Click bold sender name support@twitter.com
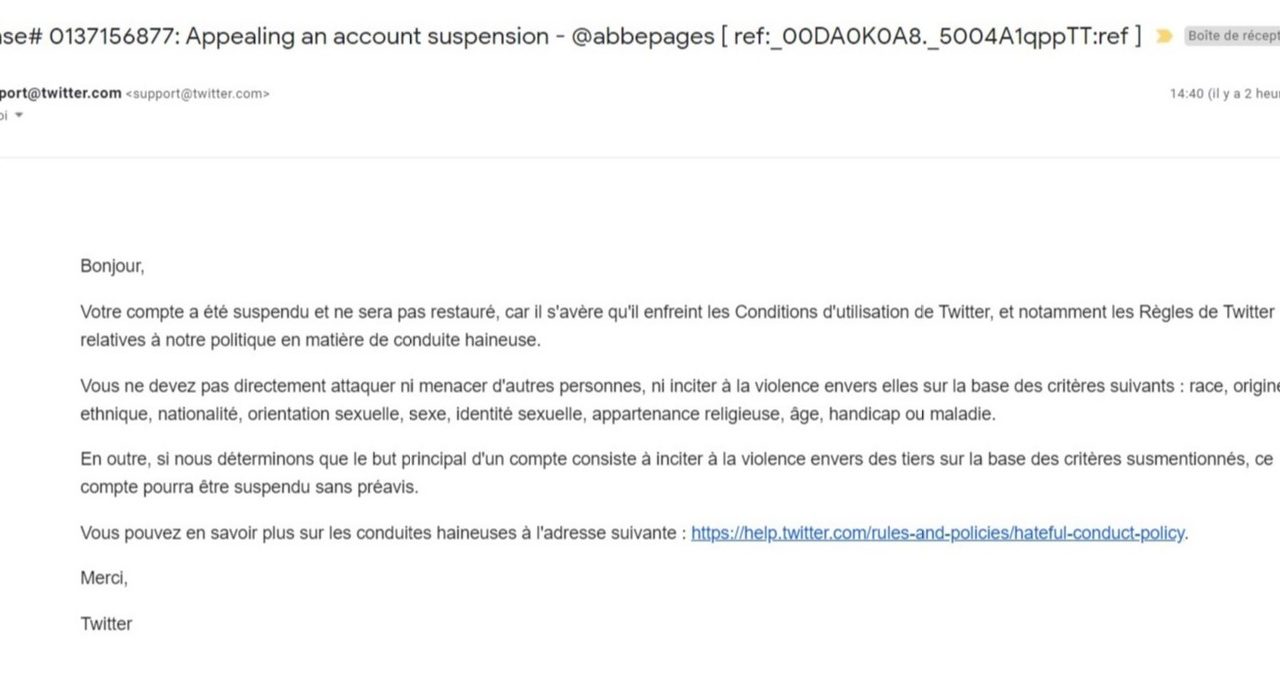 pyautogui.click(x=61, y=93)
